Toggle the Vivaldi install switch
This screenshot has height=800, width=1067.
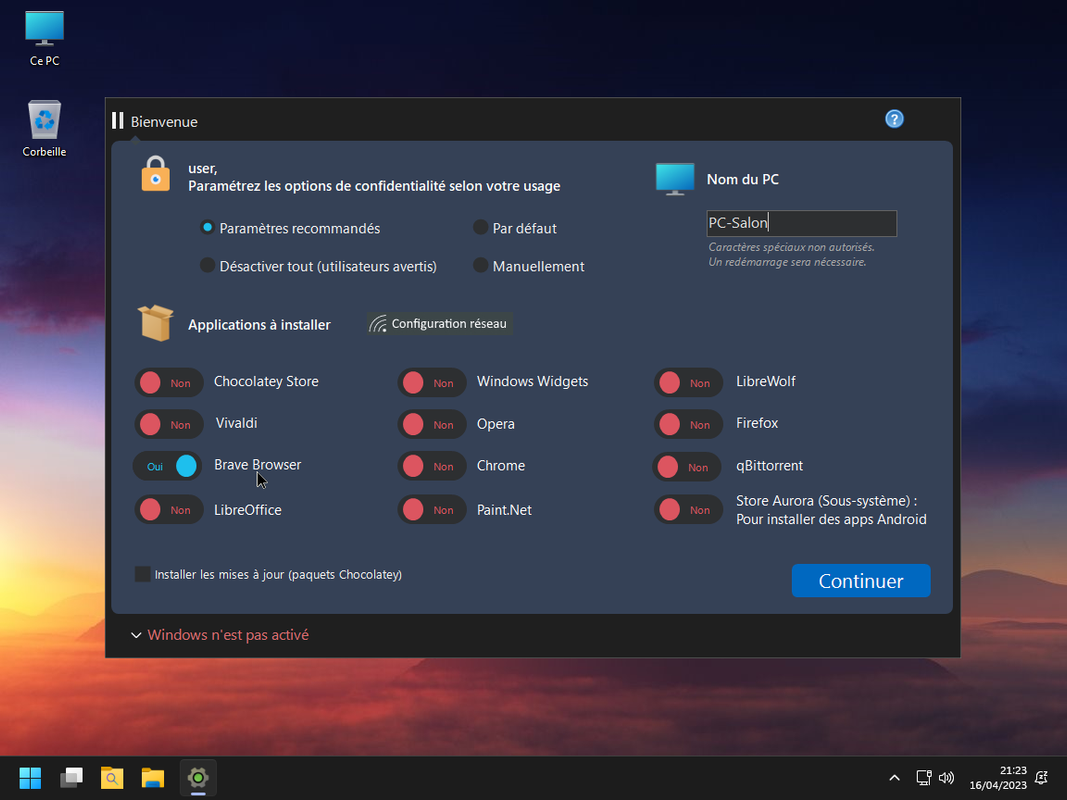tap(169, 424)
